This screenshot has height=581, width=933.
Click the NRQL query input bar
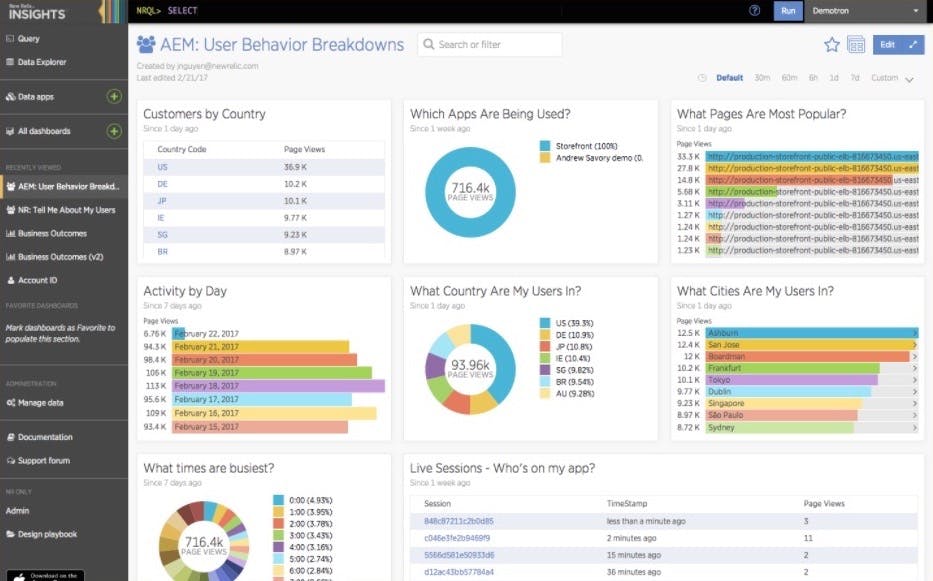pos(438,11)
